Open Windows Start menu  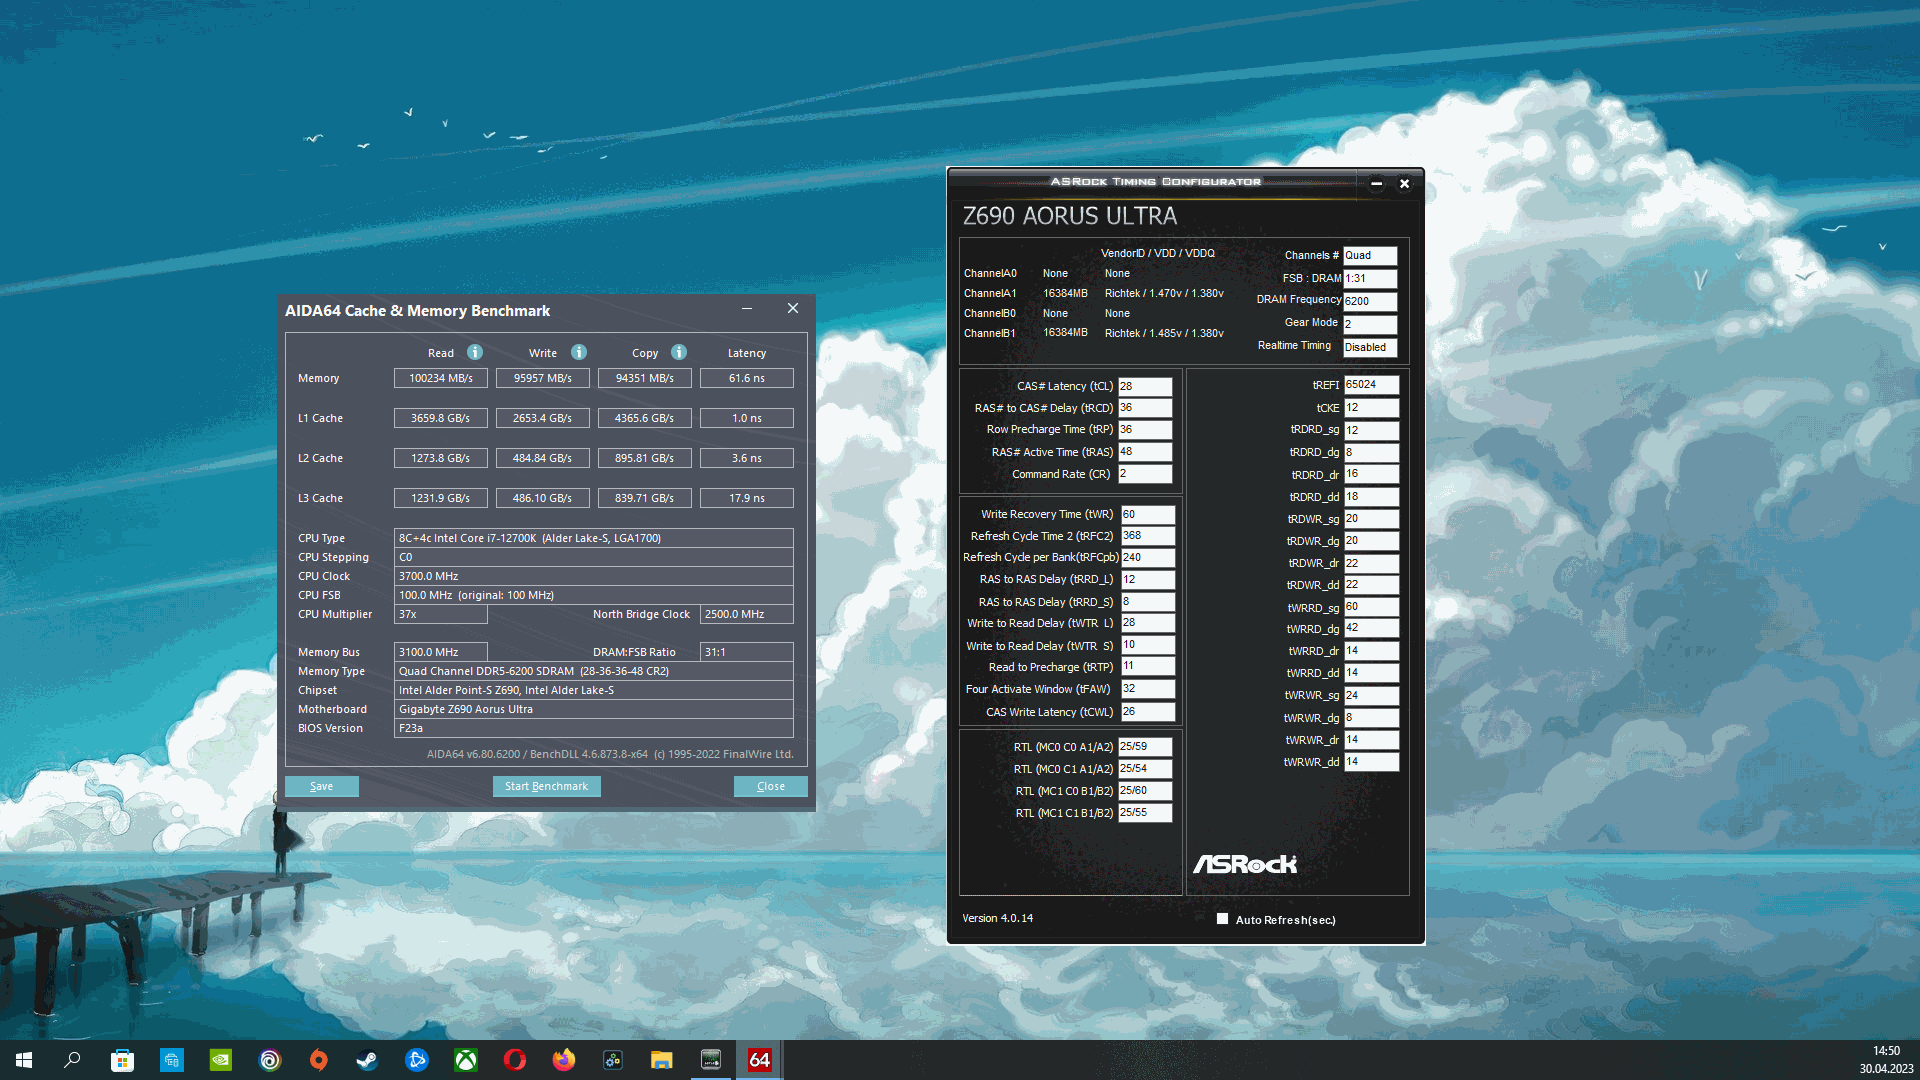pos(24,1060)
